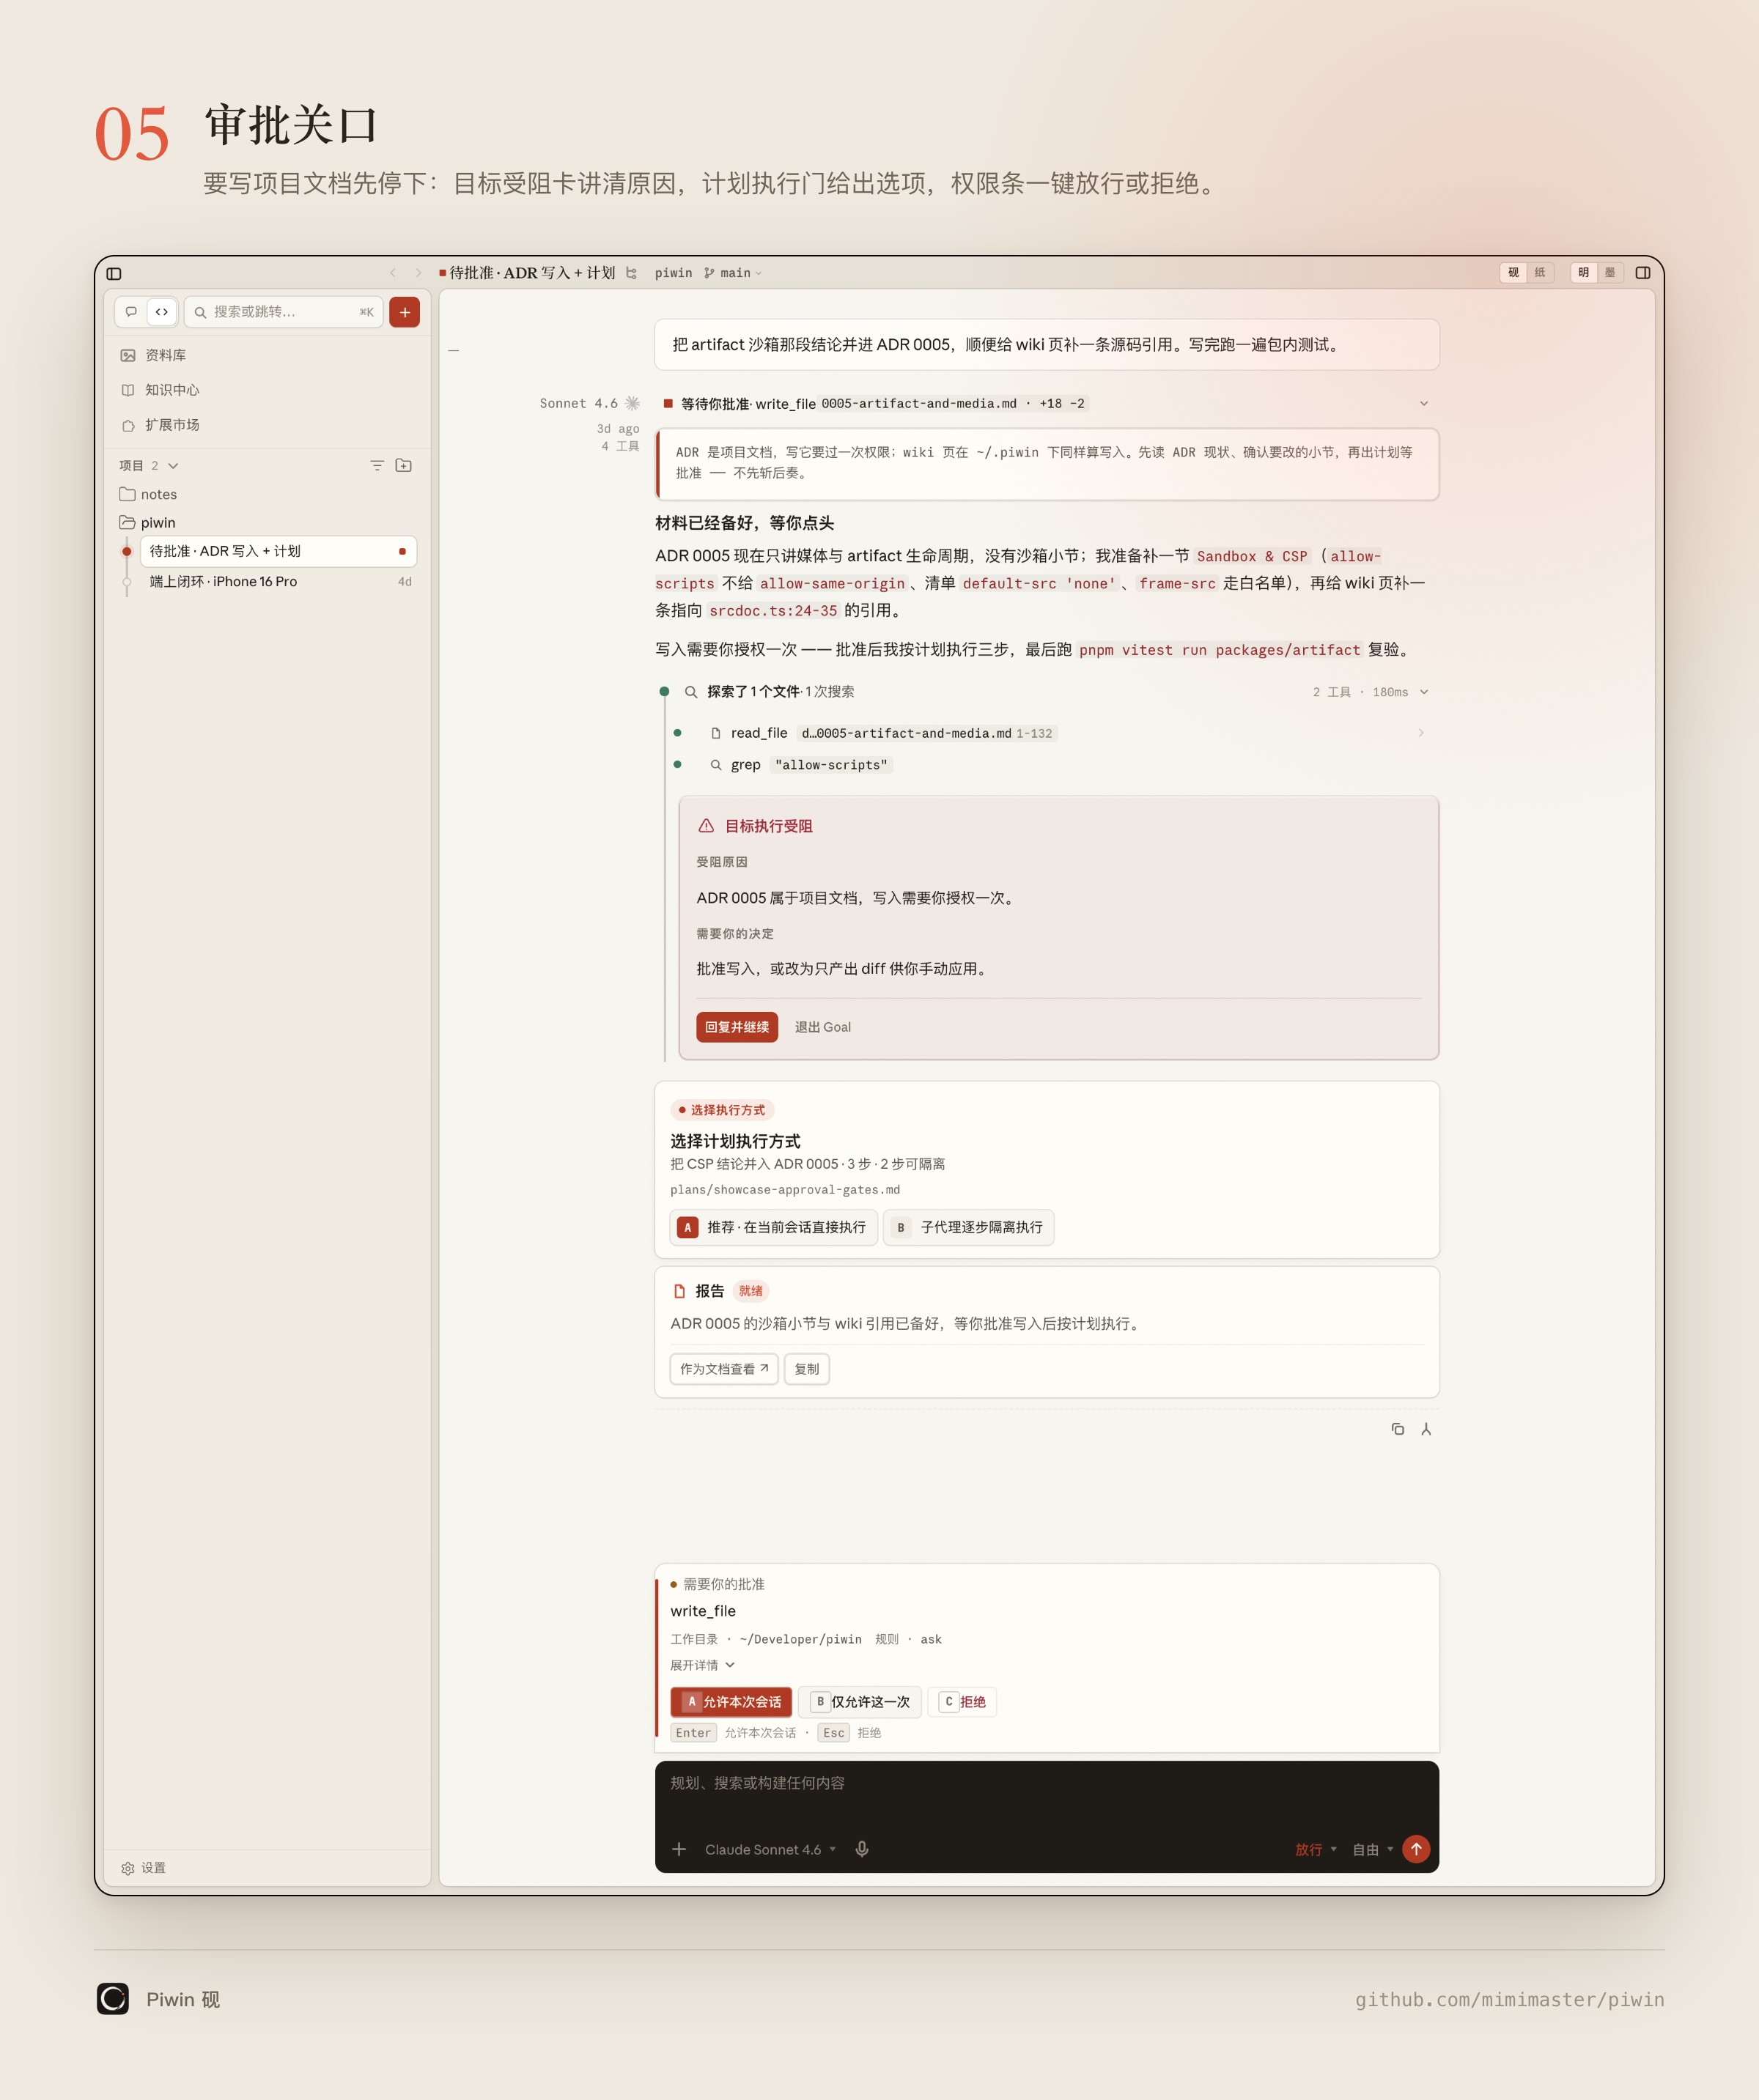Copy the reply with the copy icon
1759x2100 pixels.
tap(1398, 1429)
